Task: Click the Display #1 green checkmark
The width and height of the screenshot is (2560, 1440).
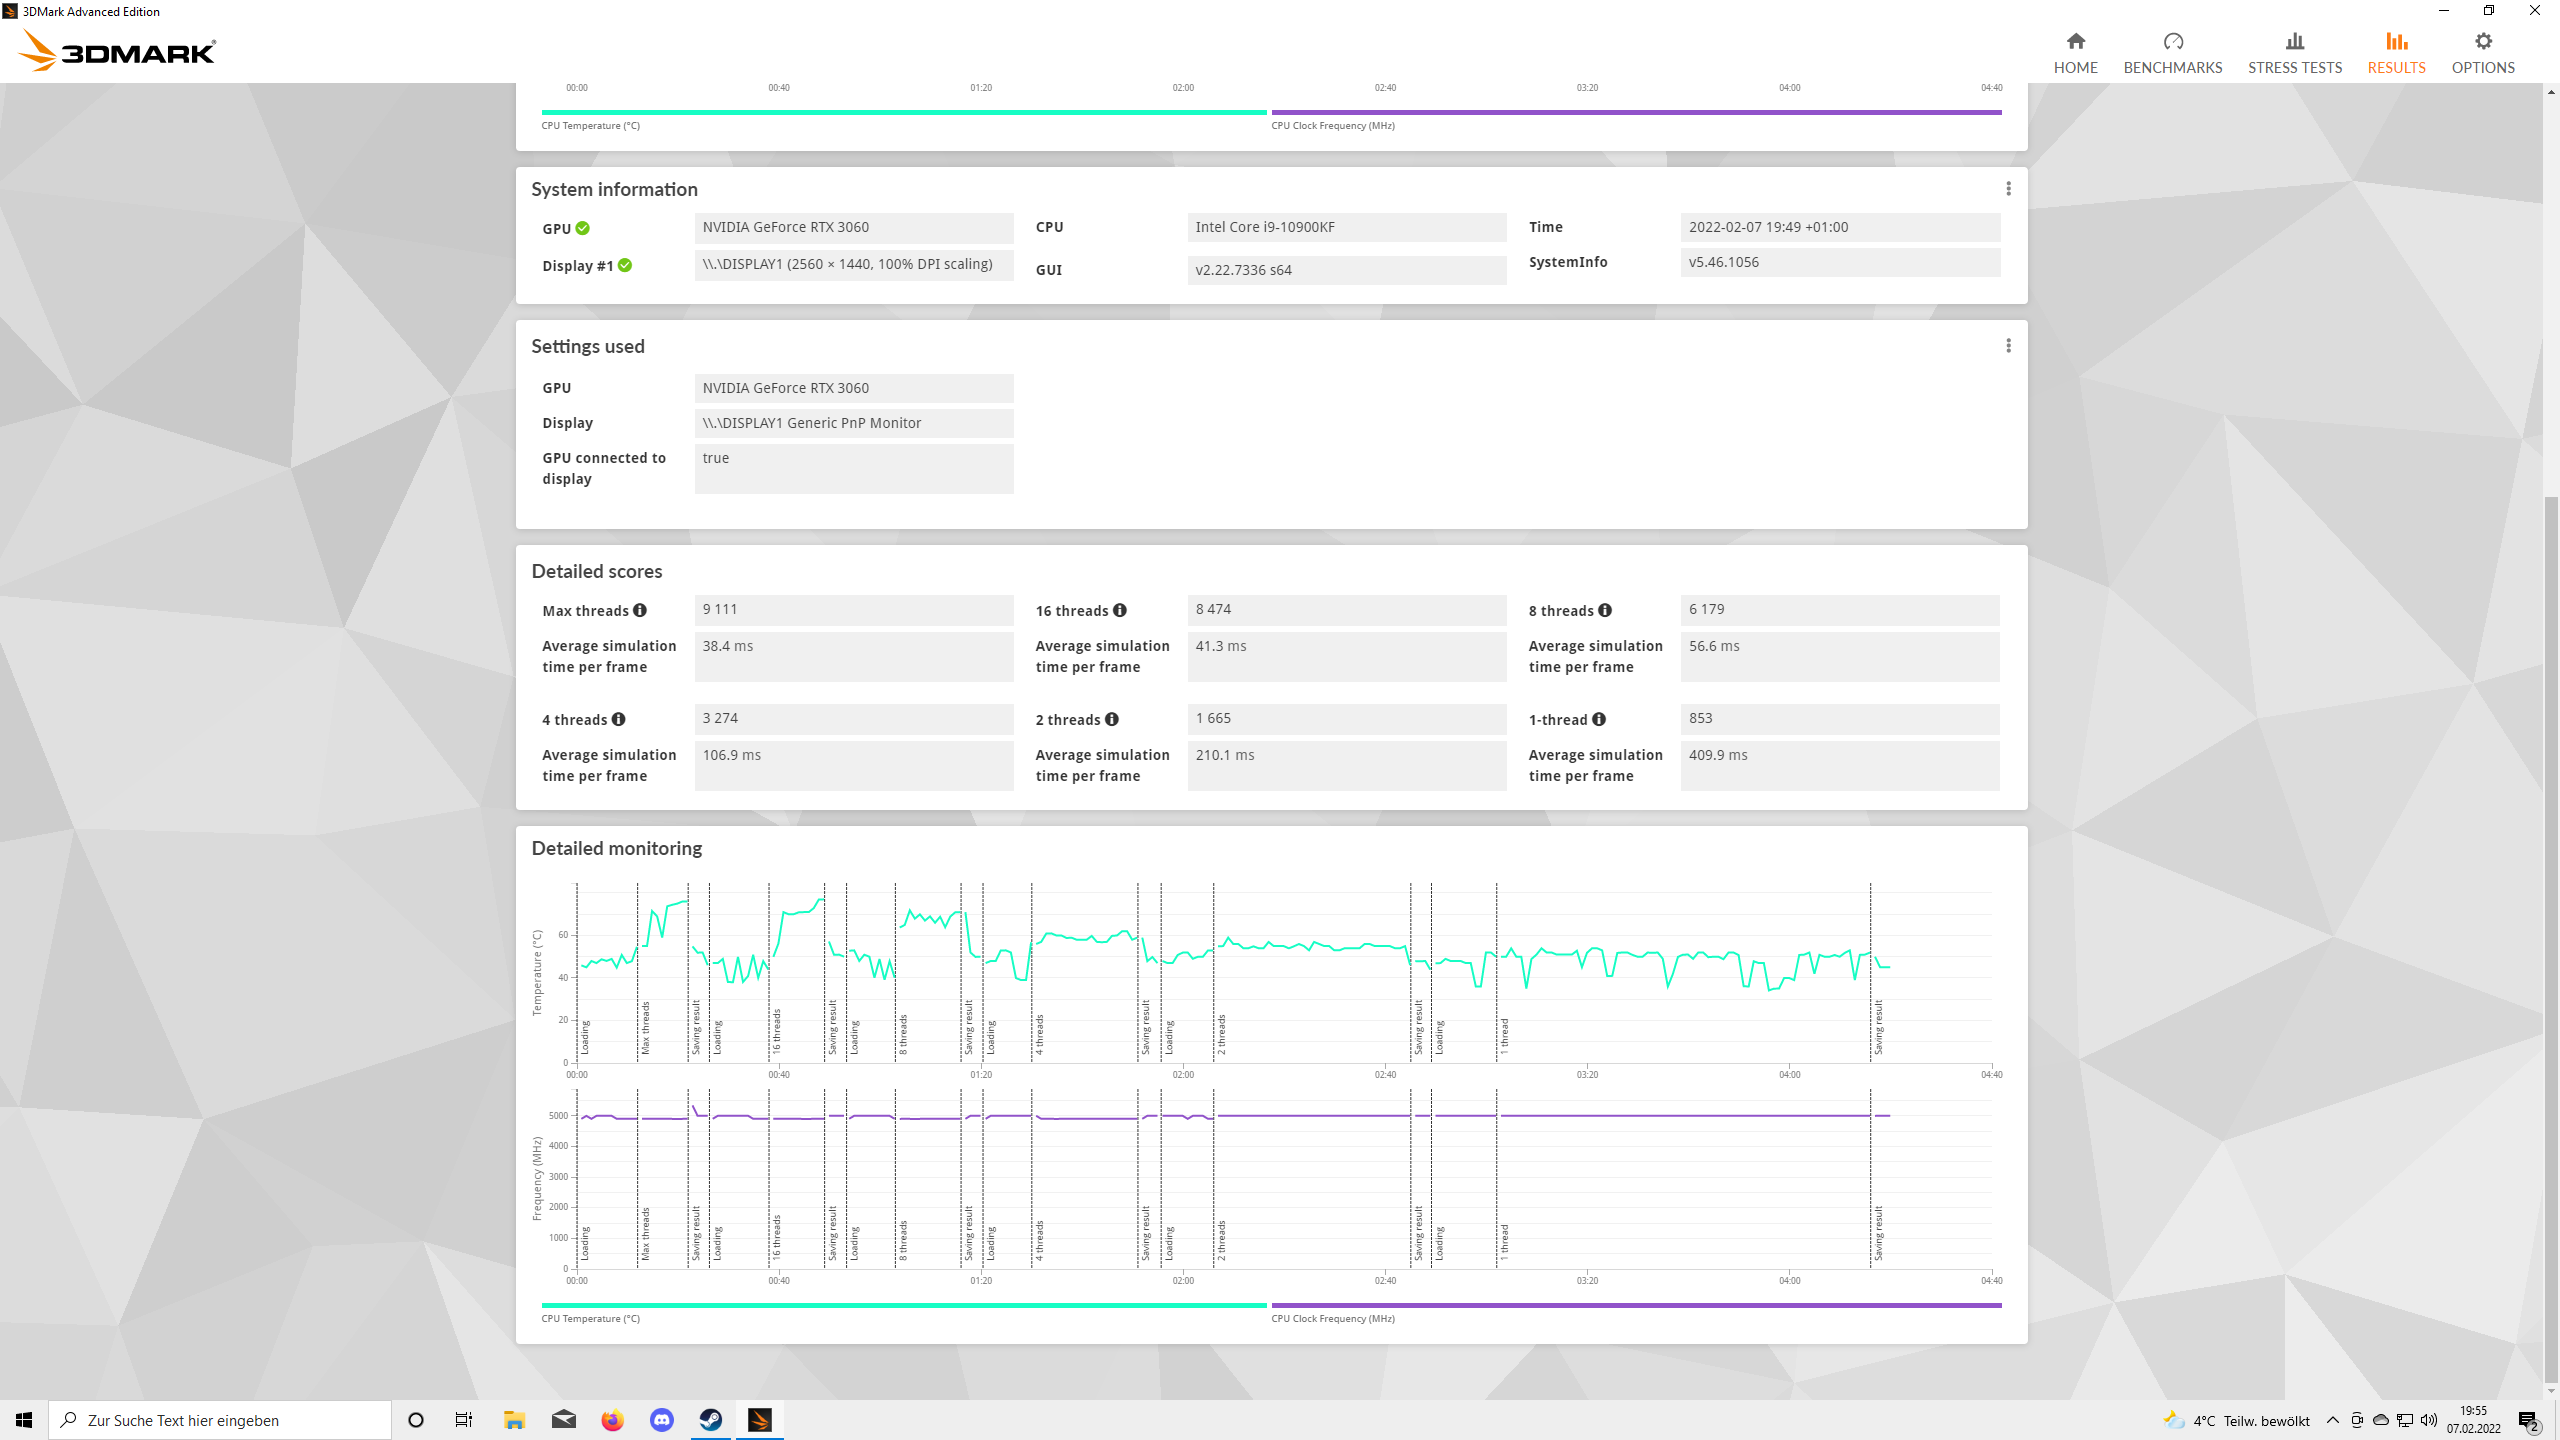Action: [625, 265]
